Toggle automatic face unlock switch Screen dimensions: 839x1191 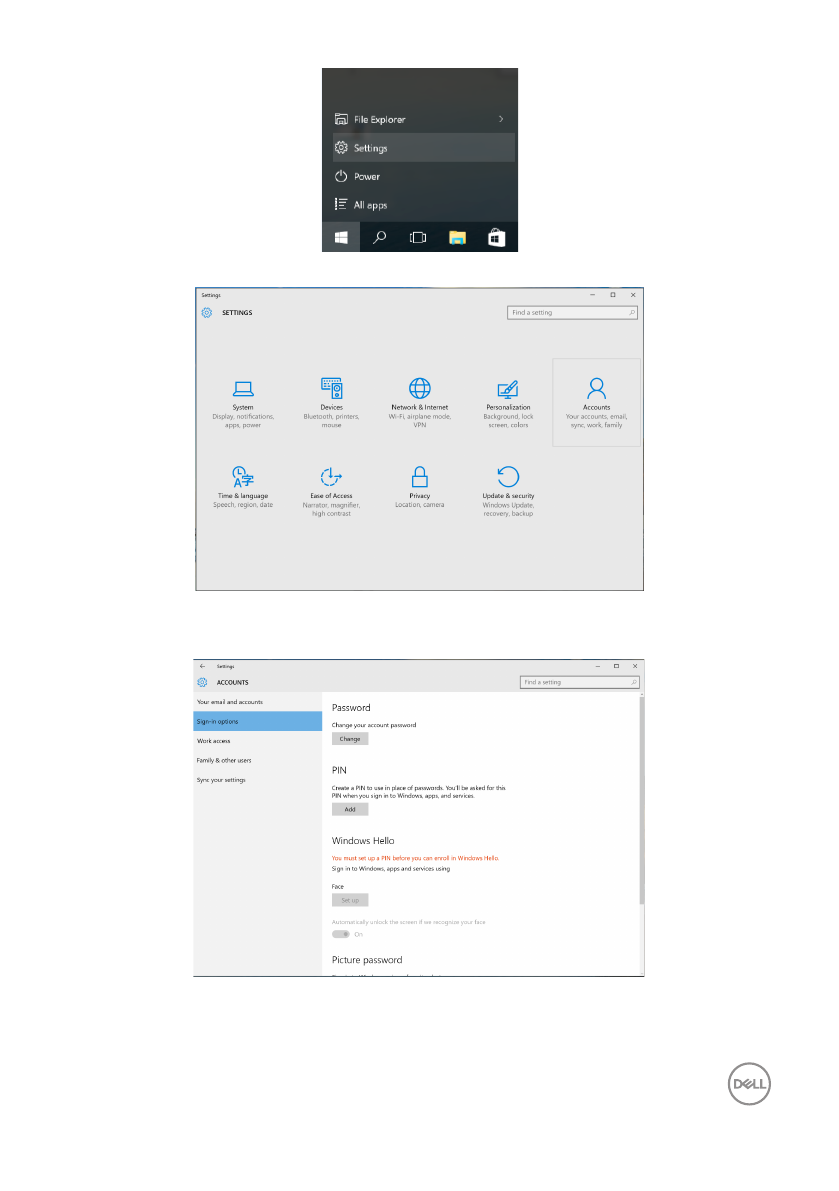pyautogui.click(x=342, y=934)
